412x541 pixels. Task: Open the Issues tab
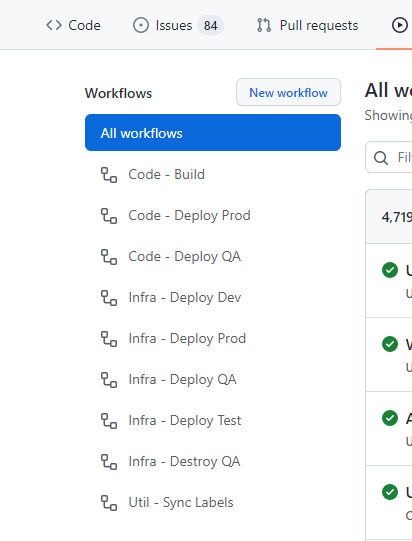[x=178, y=25]
